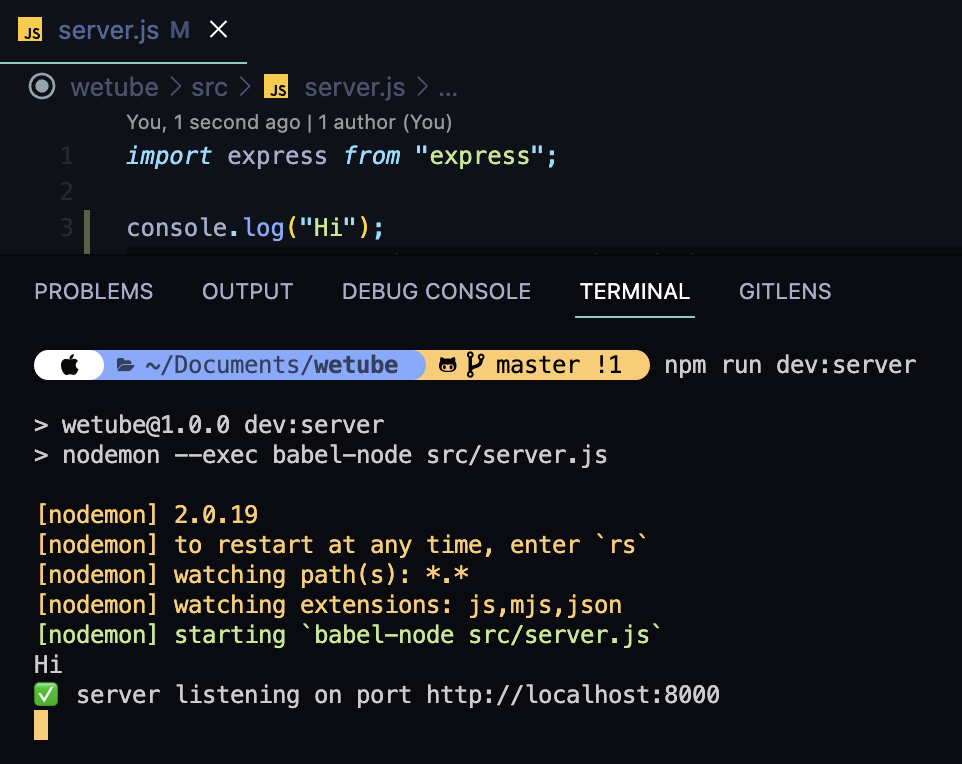Close the server.js editor tab
Viewport: 962px width, 764px height.
tap(218, 29)
